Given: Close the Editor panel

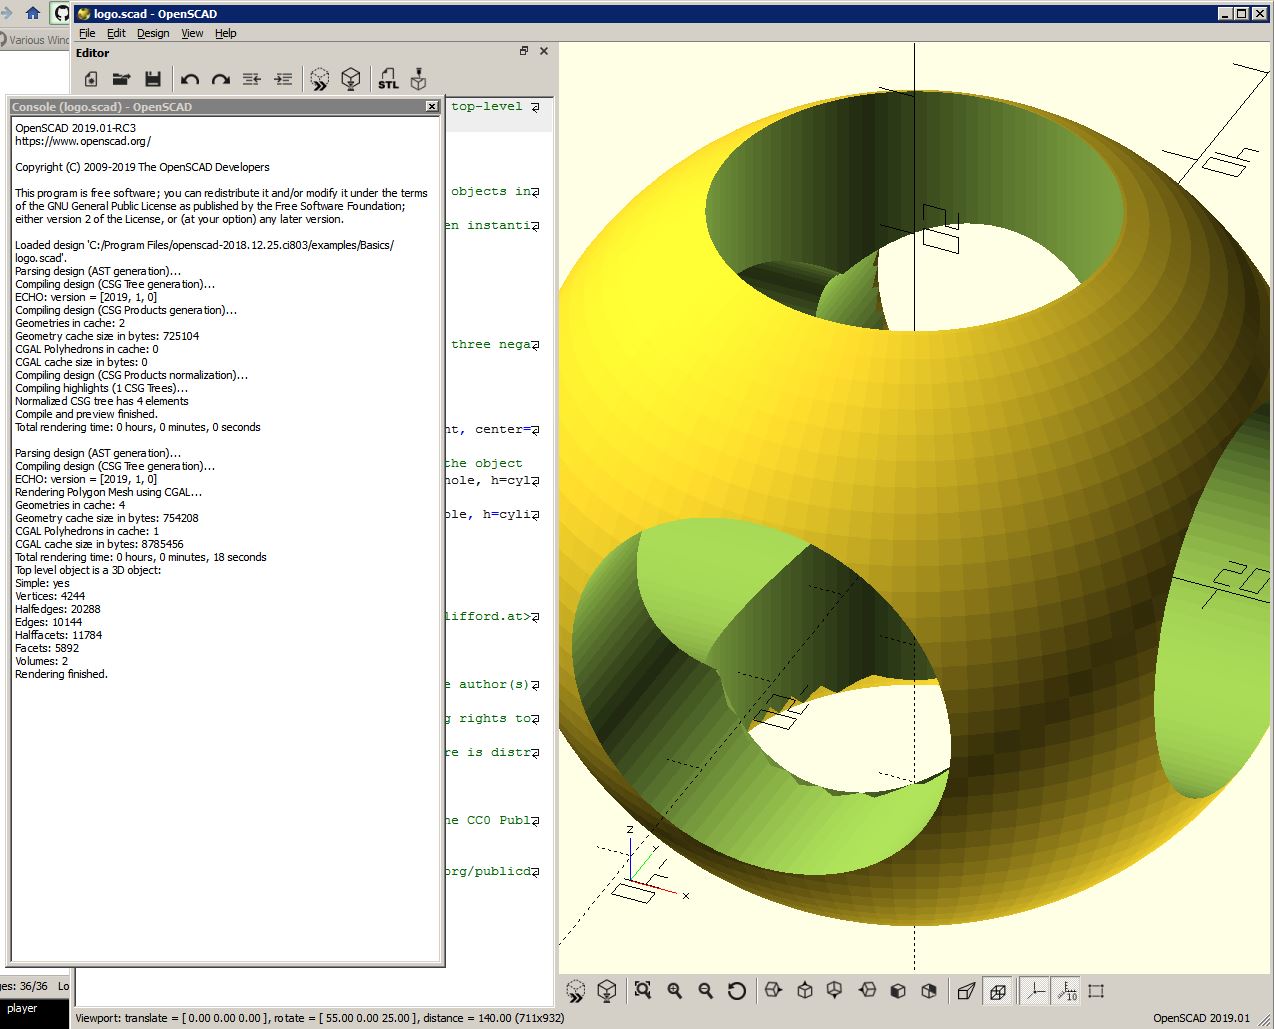Looking at the screenshot, I should click(x=544, y=51).
